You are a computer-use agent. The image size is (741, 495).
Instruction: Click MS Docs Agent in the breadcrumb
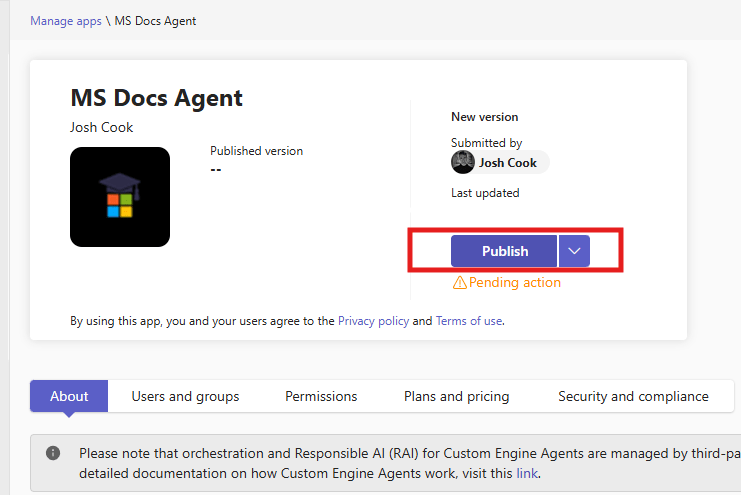click(155, 21)
